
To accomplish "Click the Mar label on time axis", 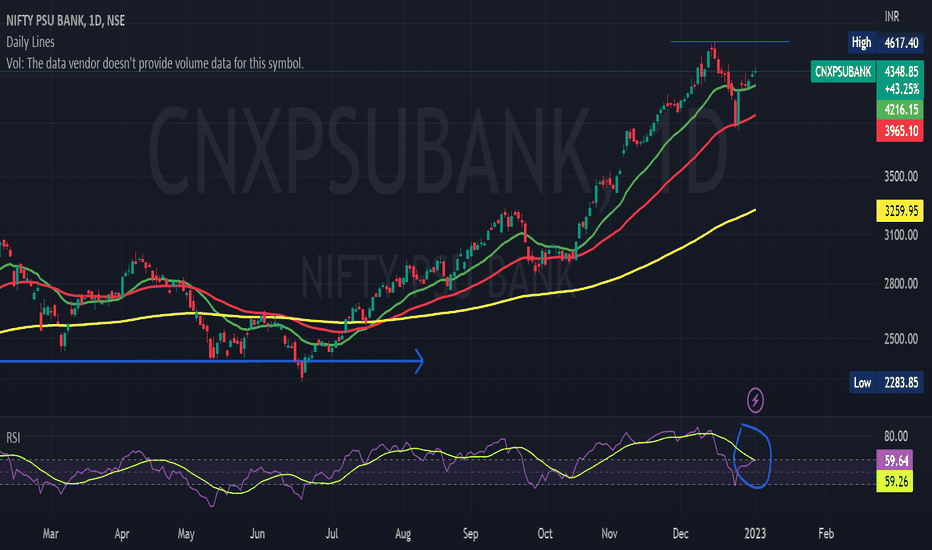I will (x=51, y=534).
